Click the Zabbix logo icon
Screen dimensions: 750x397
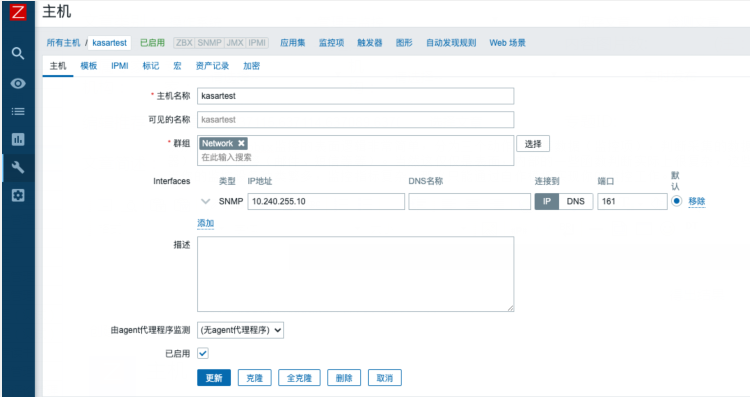coord(18,11)
